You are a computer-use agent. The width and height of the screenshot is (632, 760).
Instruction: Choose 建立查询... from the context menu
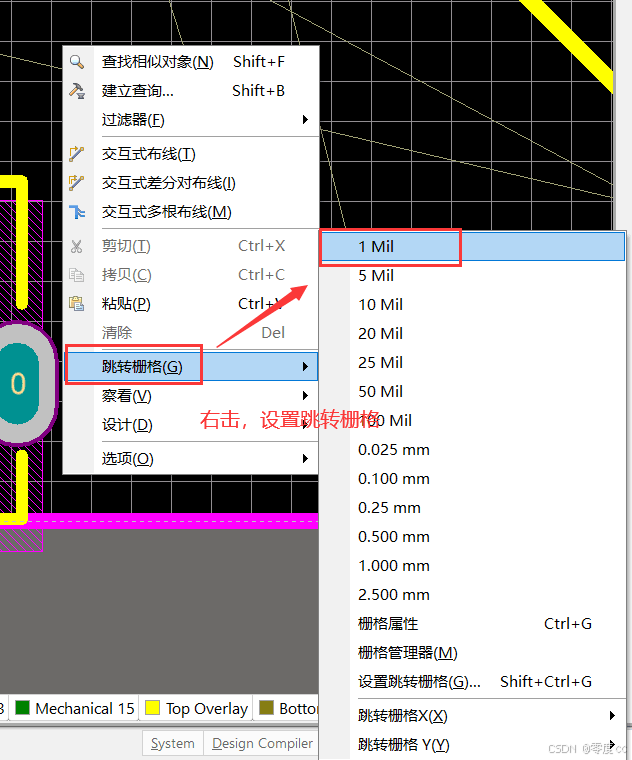click(x=191, y=91)
